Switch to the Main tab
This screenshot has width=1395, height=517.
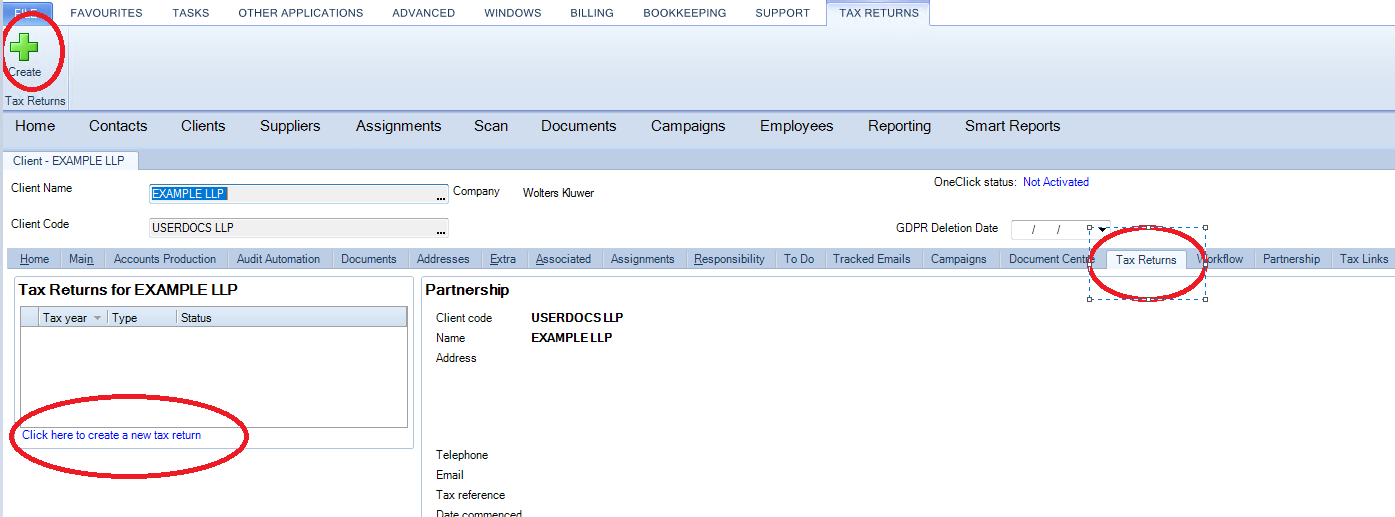[81, 259]
